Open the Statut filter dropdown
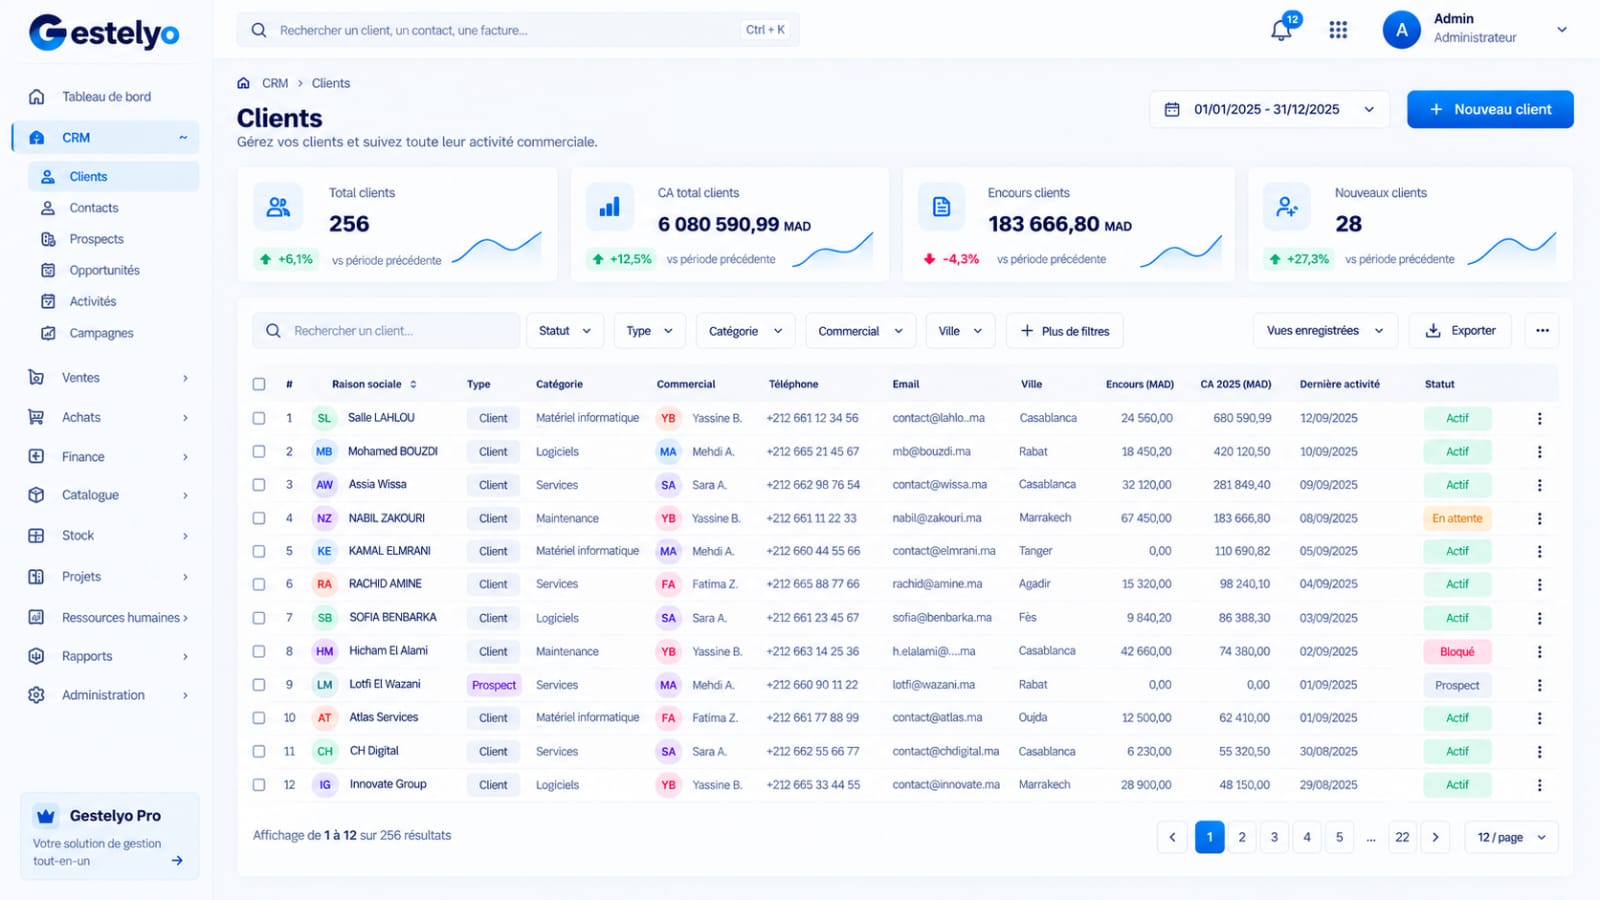This screenshot has height=900, width=1600. [x=565, y=331]
